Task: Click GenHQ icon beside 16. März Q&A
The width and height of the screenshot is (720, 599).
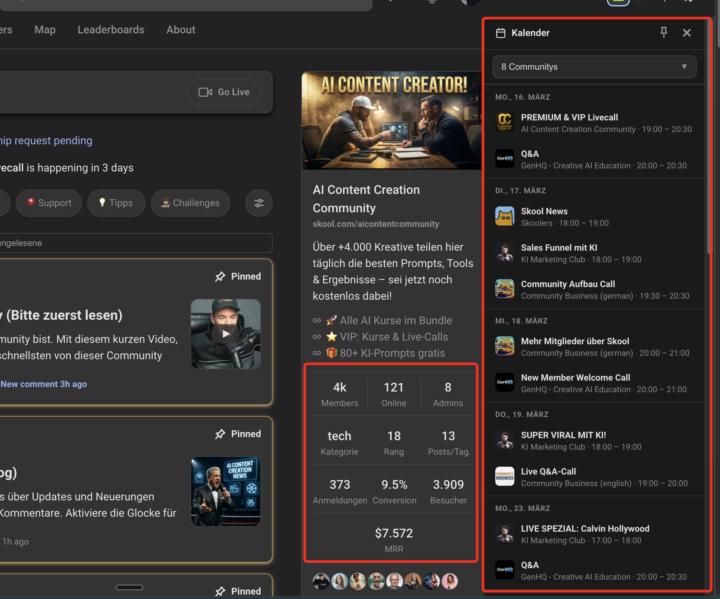Action: 505,159
